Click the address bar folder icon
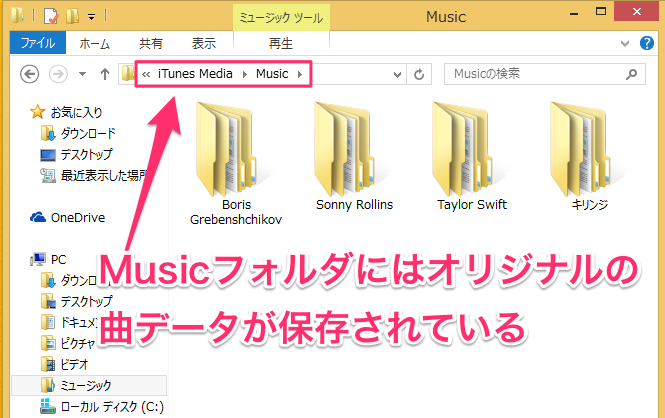The width and height of the screenshot is (665, 418). click(127, 74)
